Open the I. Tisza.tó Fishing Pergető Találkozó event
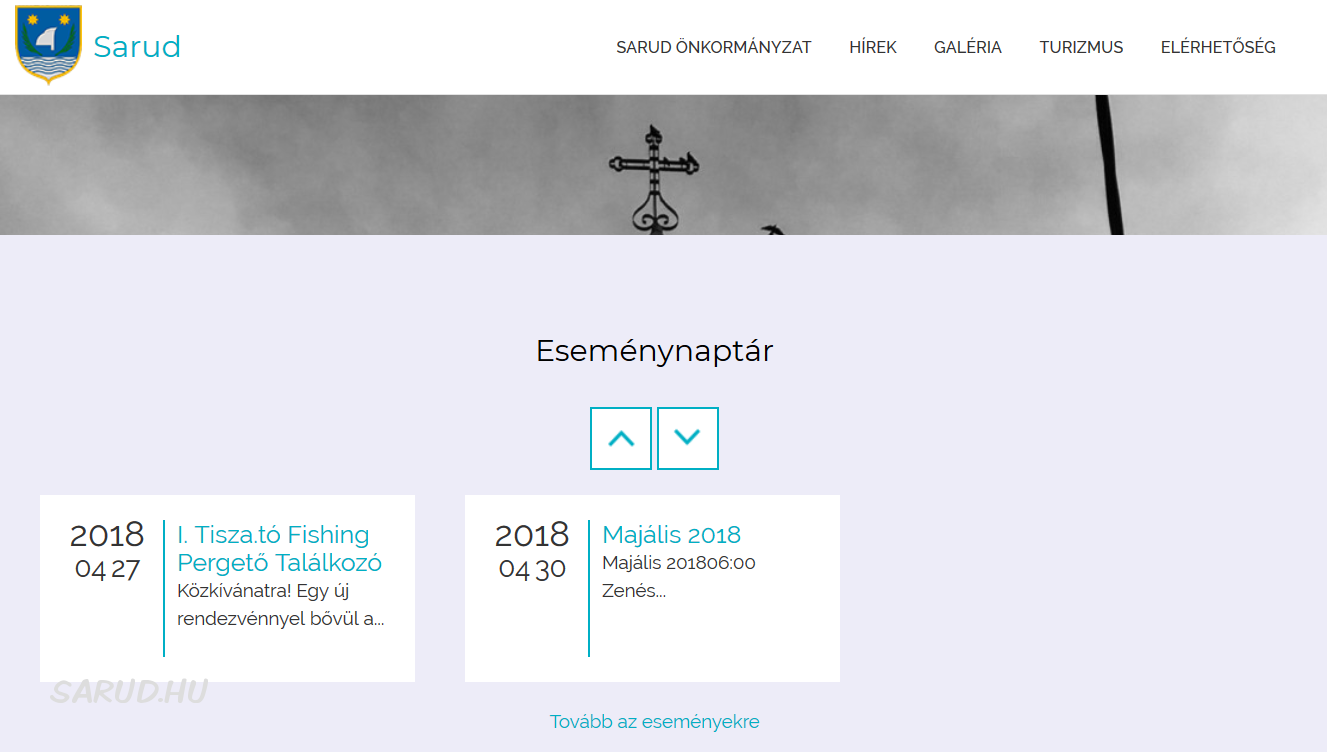This screenshot has width=1327, height=752. [x=279, y=548]
